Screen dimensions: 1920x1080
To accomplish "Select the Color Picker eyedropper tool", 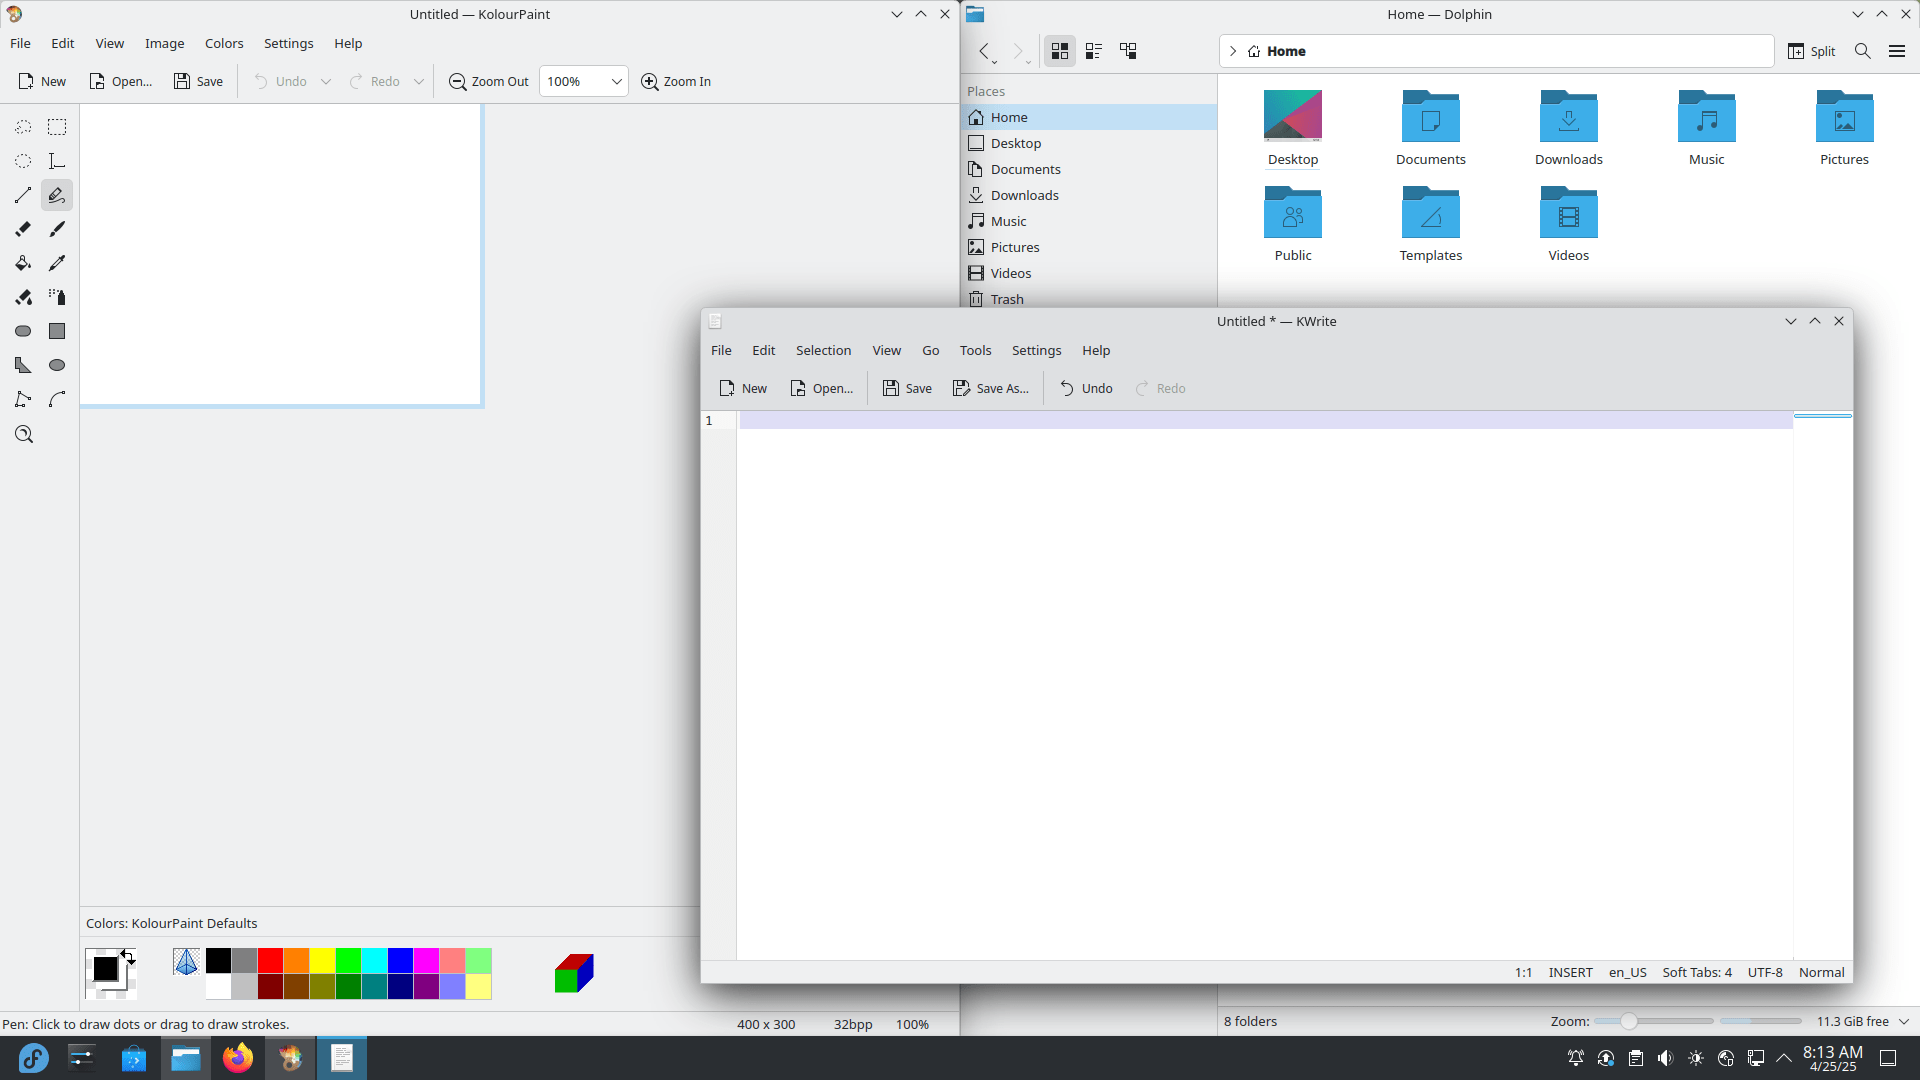I will pos(57,263).
